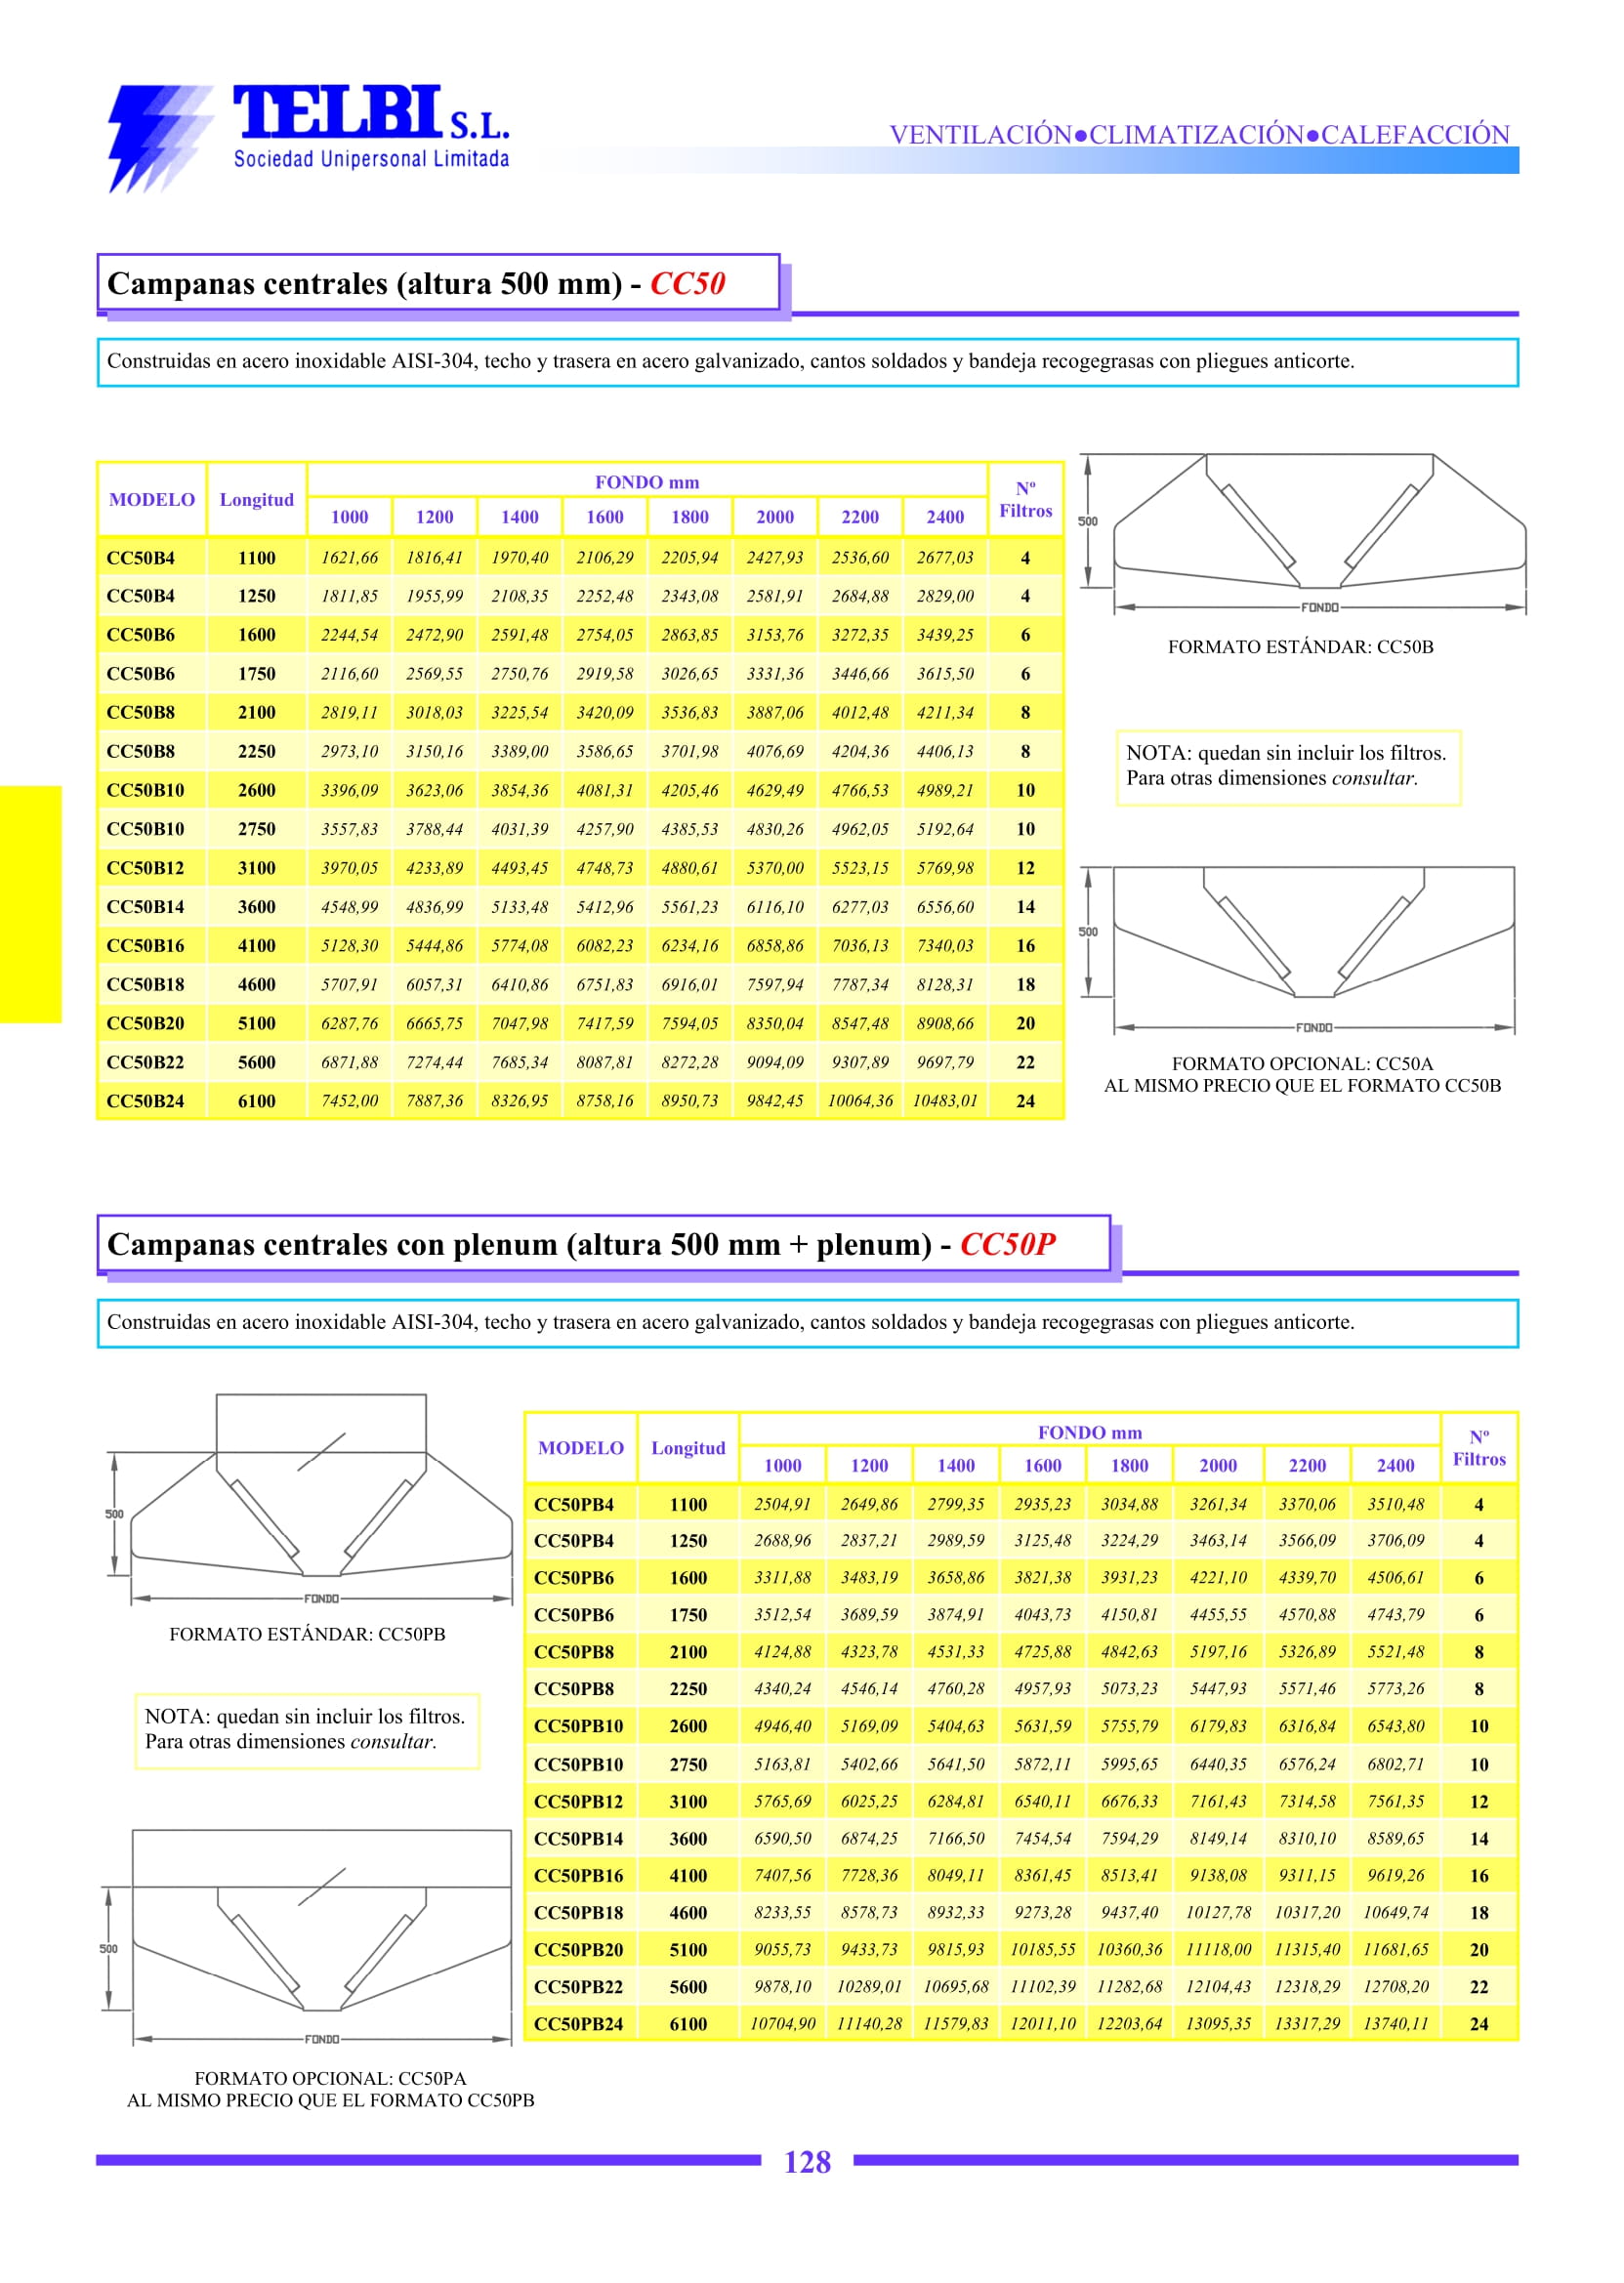Click the MODELO column header in the CC50 table
This screenshot has height=2283, width=1624.
152,499
